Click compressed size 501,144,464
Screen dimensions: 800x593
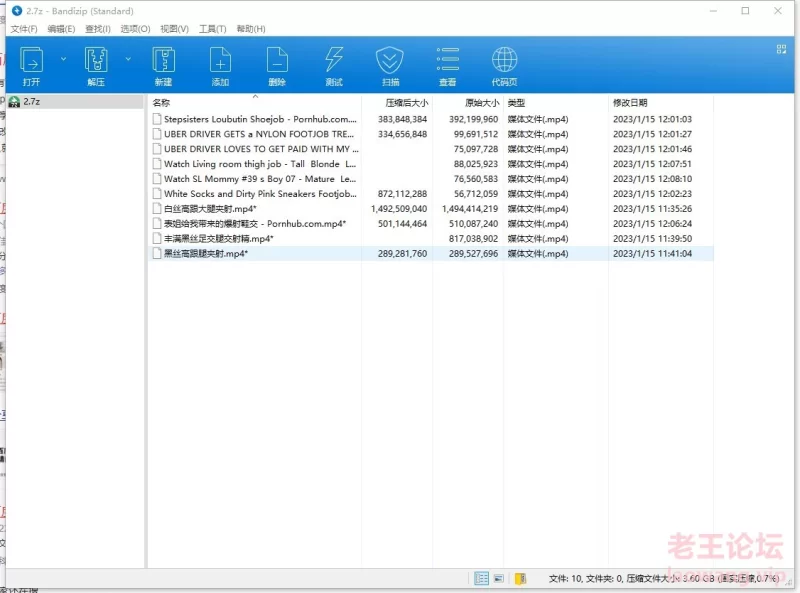(x=403, y=224)
